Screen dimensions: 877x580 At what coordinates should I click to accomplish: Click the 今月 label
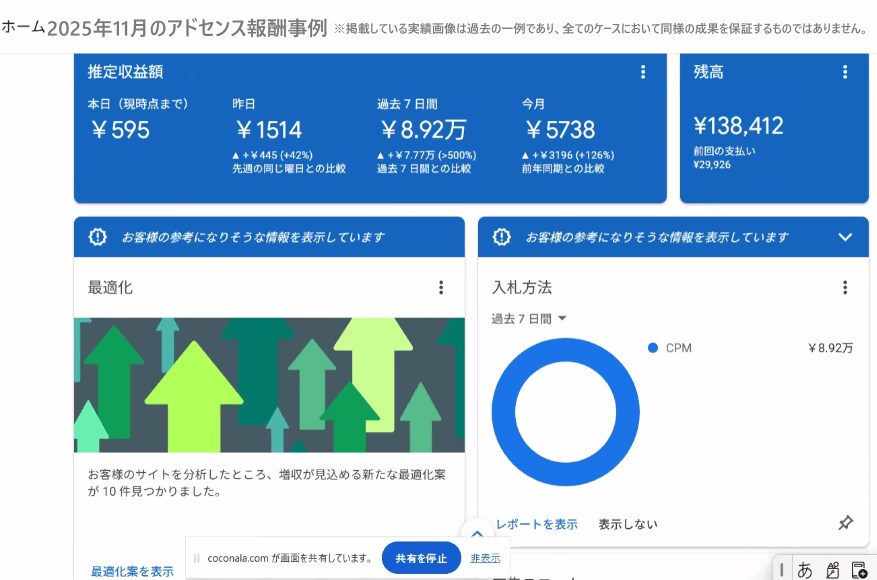[533, 104]
